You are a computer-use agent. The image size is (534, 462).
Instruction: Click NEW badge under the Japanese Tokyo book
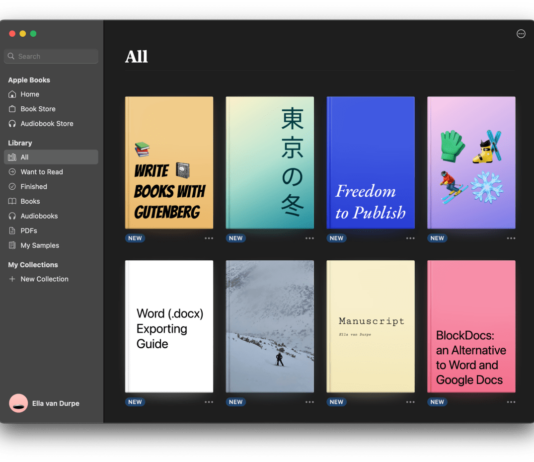[236, 238]
